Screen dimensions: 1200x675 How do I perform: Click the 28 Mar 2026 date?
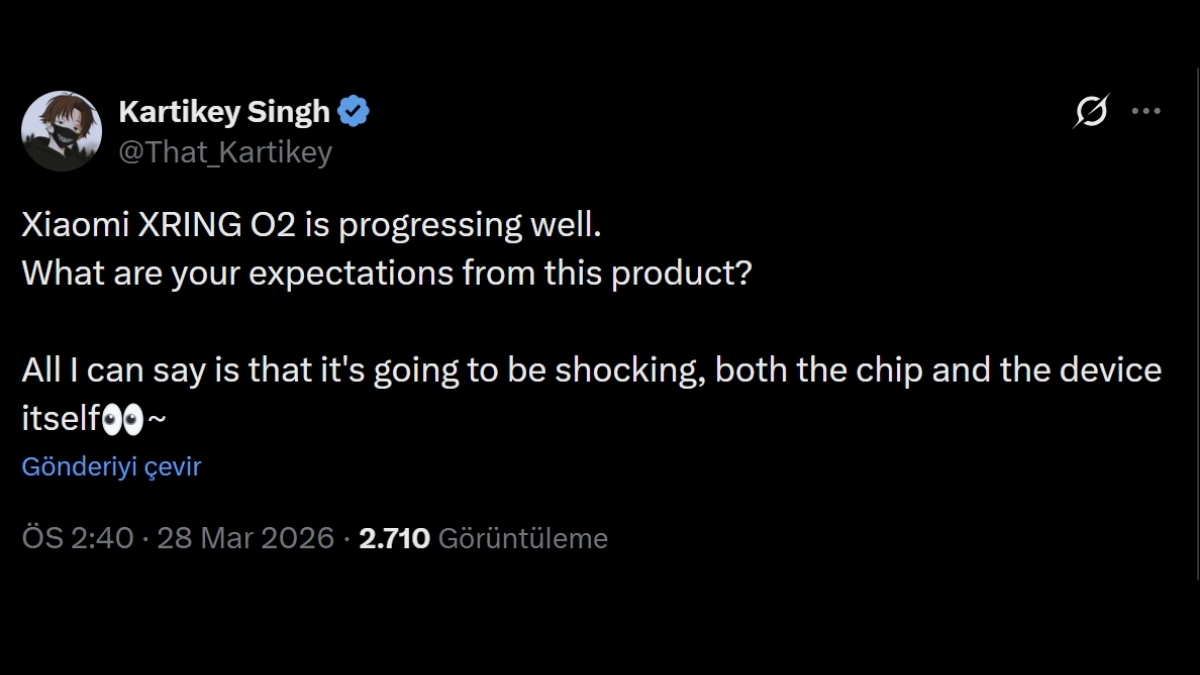click(x=245, y=538)
